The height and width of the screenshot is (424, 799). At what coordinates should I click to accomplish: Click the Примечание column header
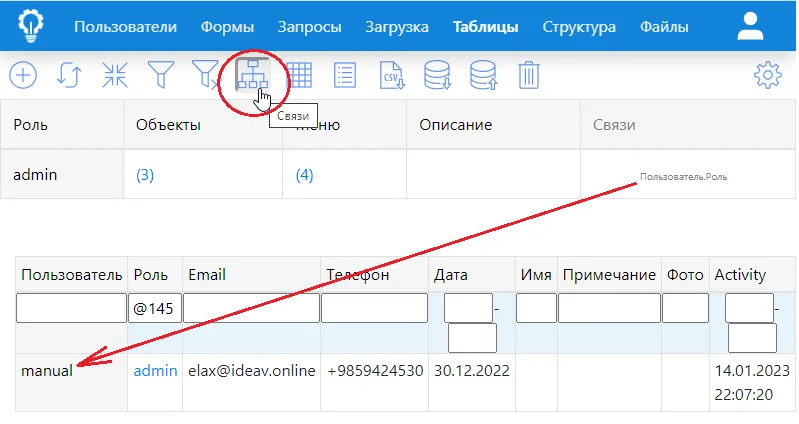(x=609, y=275)
